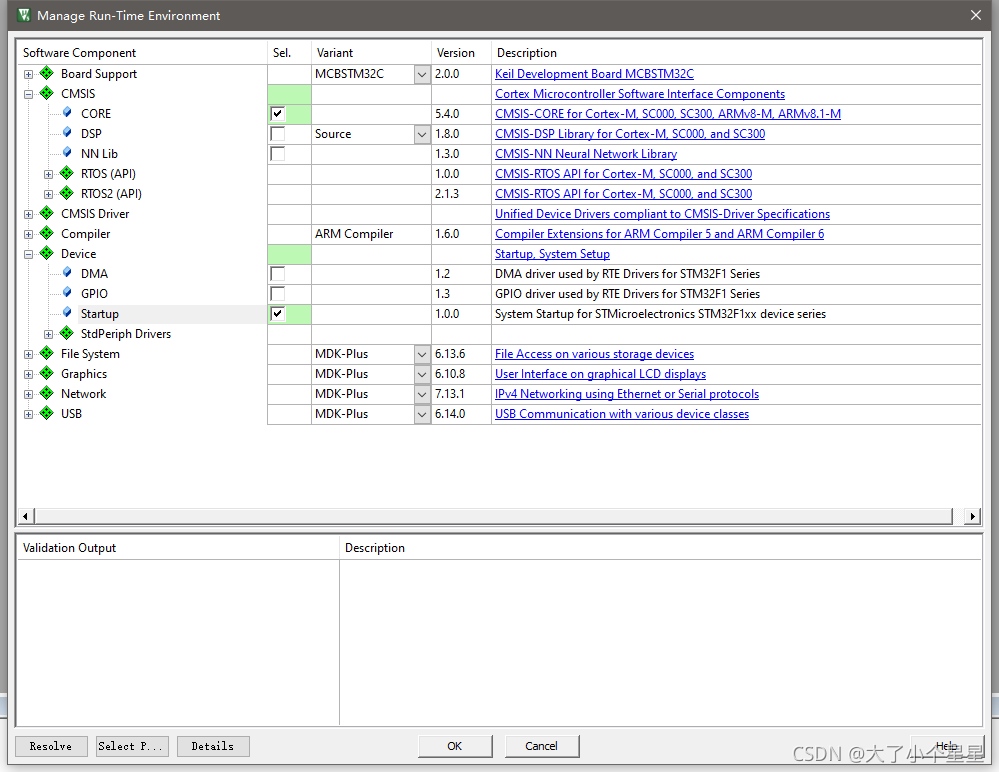The width and height of the screenshot is (999, 772).
Task: Click the green RTOS (API) icon
Action: pyautogui.click(x=67, y=173)
